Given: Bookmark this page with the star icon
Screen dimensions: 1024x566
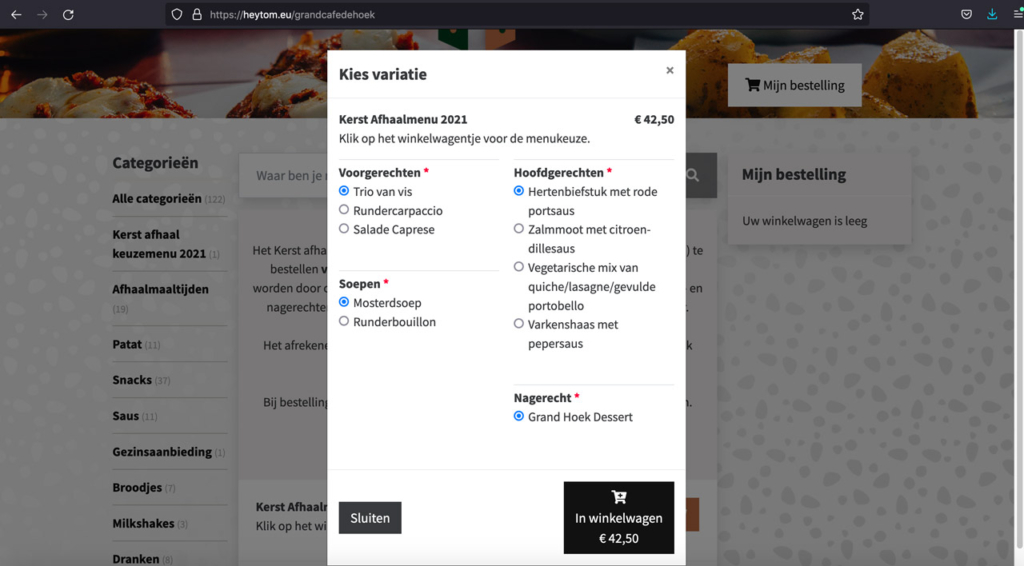Looking at the screenshot, I should click(x=857, y=14).
